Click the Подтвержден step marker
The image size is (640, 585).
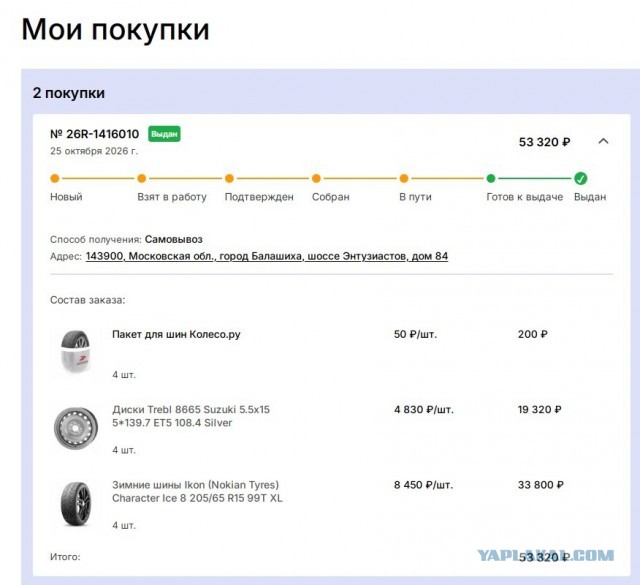click(229, 178)
